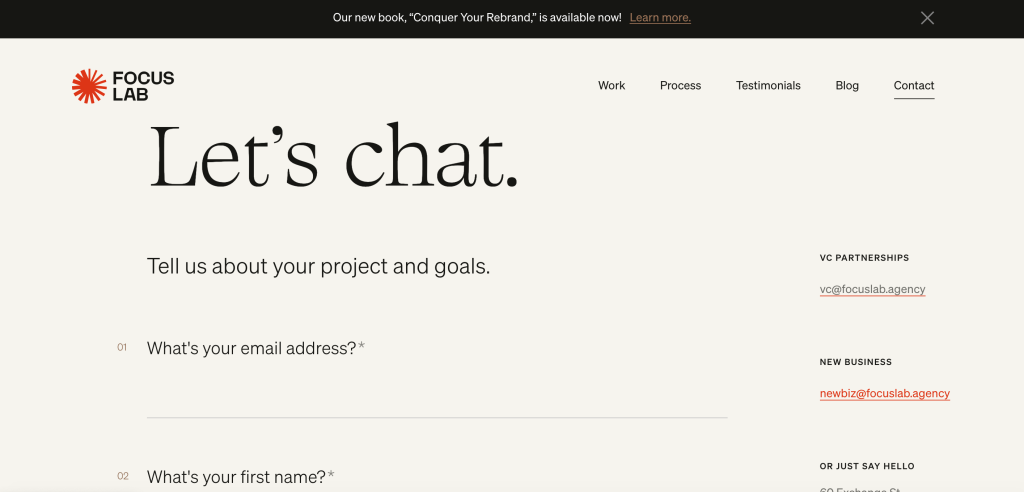Open the Work page in navigation
The width and height of the screenshot is (1024, 492).
[x=611, y=86]
